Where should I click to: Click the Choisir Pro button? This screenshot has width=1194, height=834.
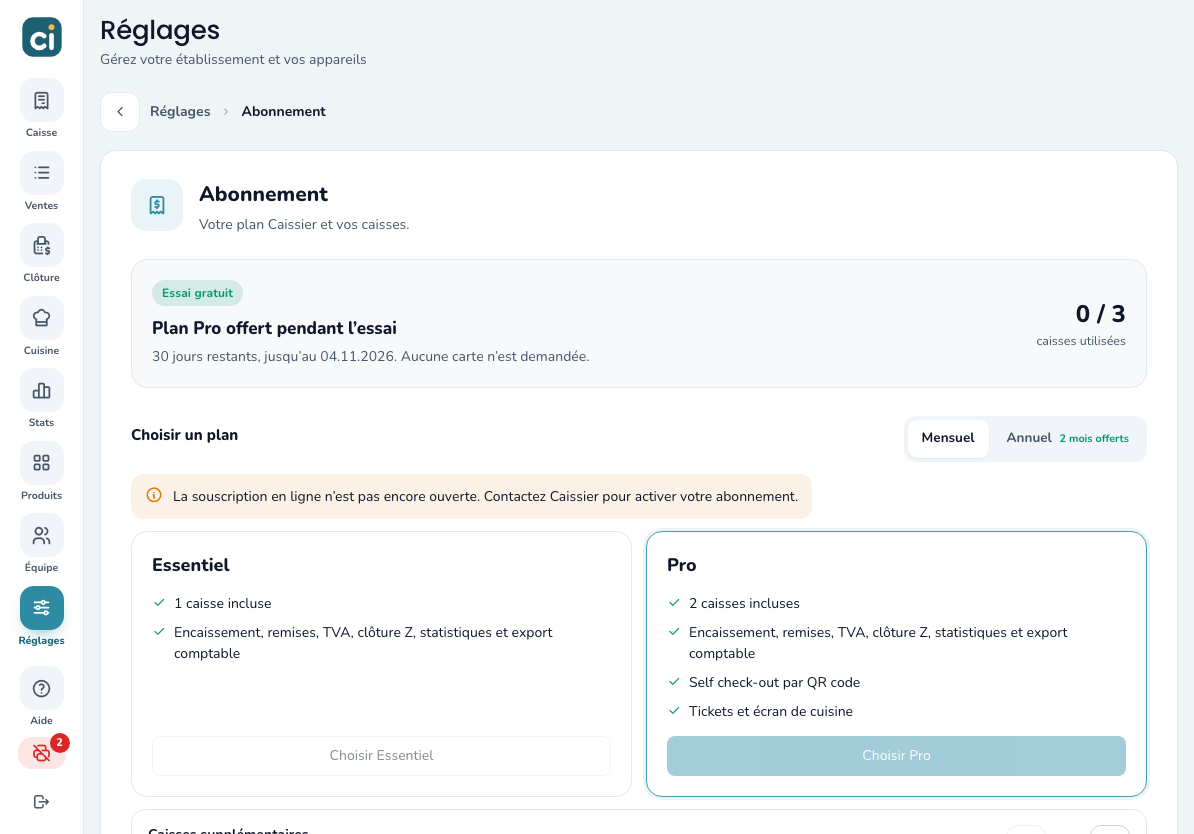(896, 756)
